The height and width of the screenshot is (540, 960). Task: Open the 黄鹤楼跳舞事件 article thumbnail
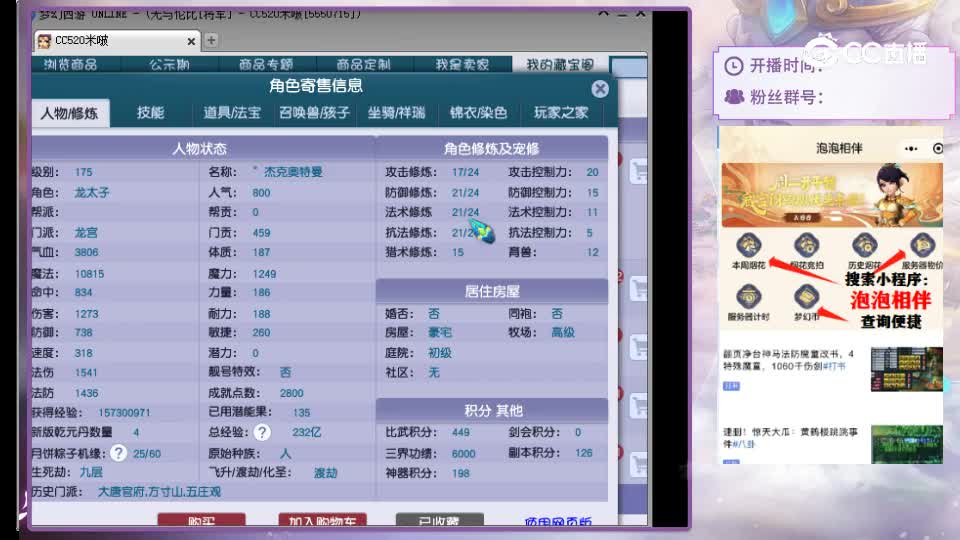(907, 444)
